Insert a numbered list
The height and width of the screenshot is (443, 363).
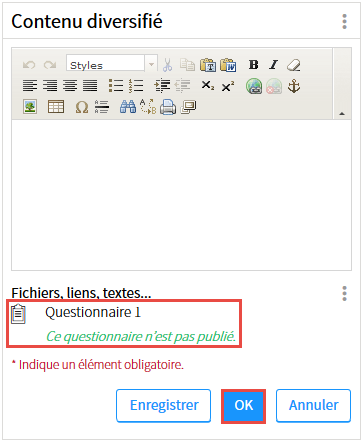pyautogui.click(x=136, y=86)
